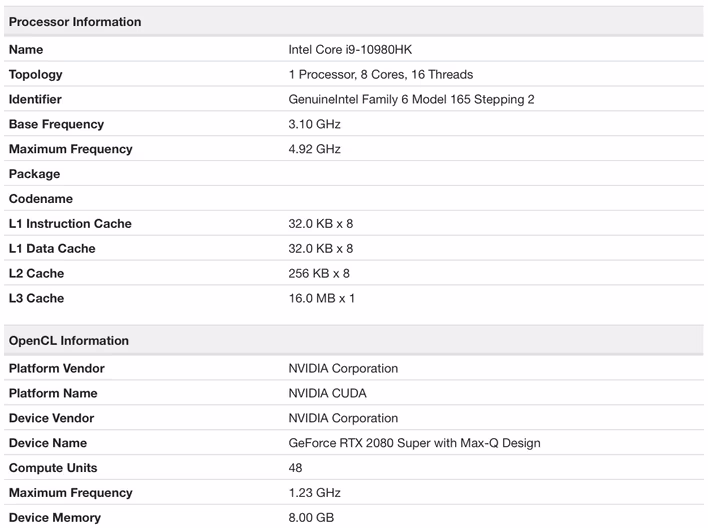Click the Topology label
This screenshot has width=708, height=528.
click(36, 75)
